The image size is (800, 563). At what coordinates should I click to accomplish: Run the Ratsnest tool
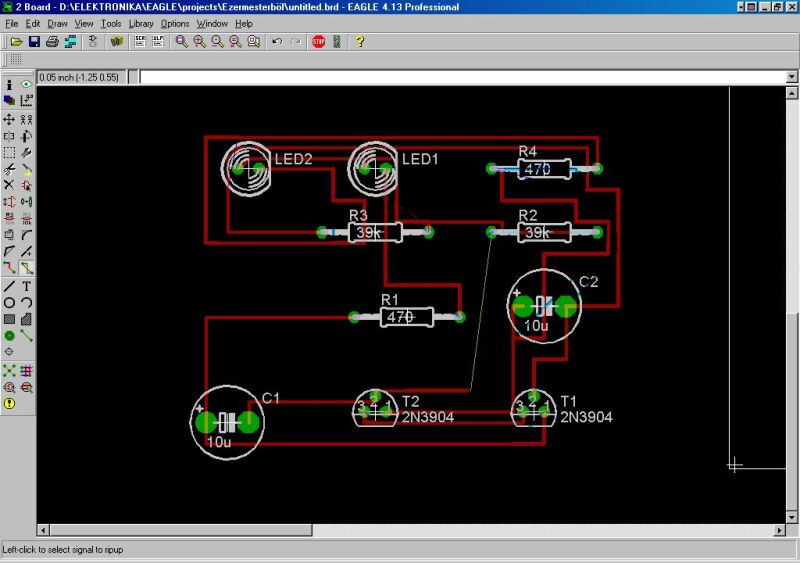point(9,370)
